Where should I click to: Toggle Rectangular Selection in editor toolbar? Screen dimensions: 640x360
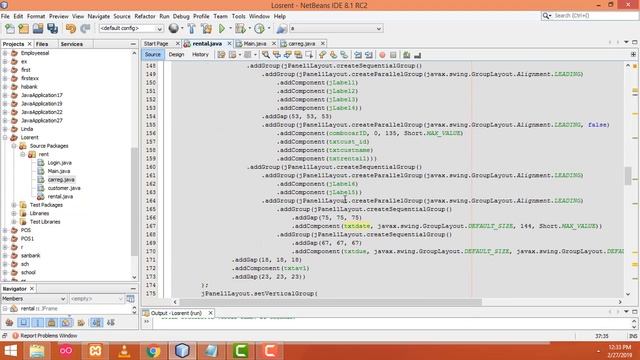click(x=309, y=55)
